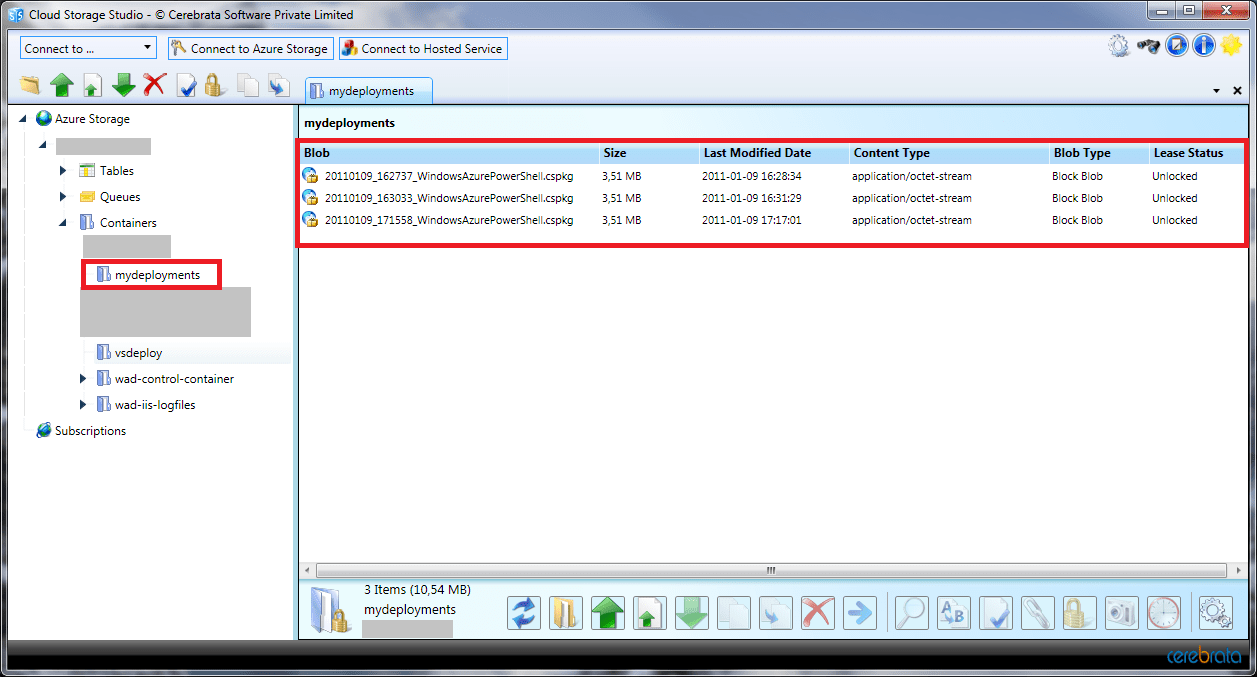Click the pages with blue arrow icon in upper toolbar
Viewport: 1257px width, 677px height.
[x=278, y=86]
